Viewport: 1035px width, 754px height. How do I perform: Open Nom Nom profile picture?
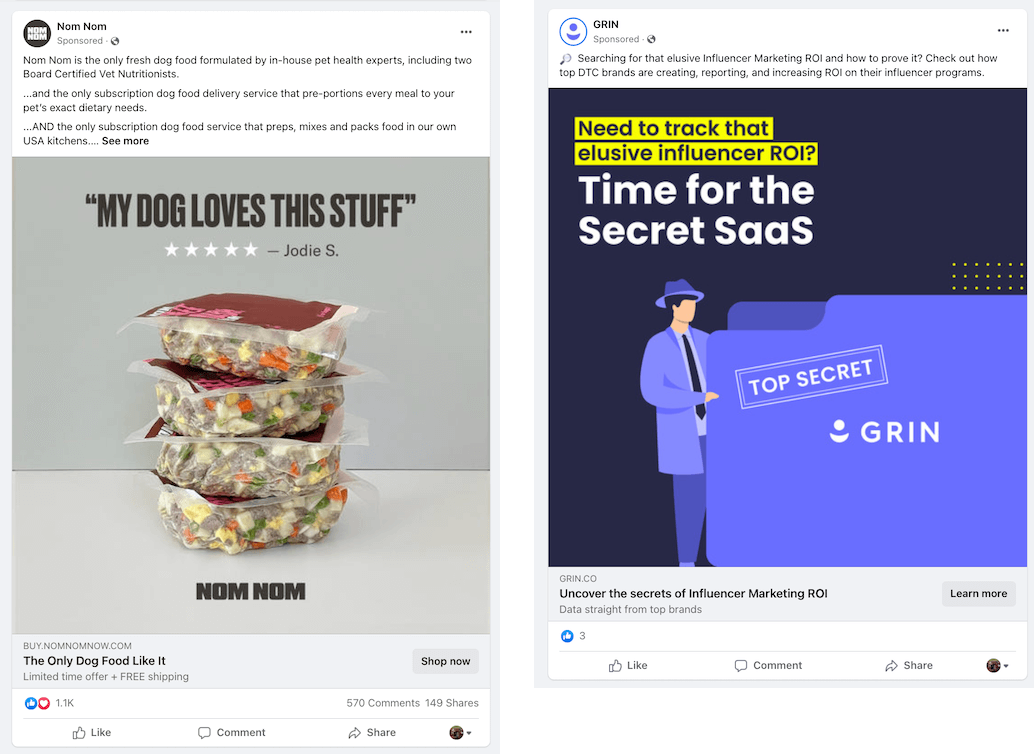point(37,33)
